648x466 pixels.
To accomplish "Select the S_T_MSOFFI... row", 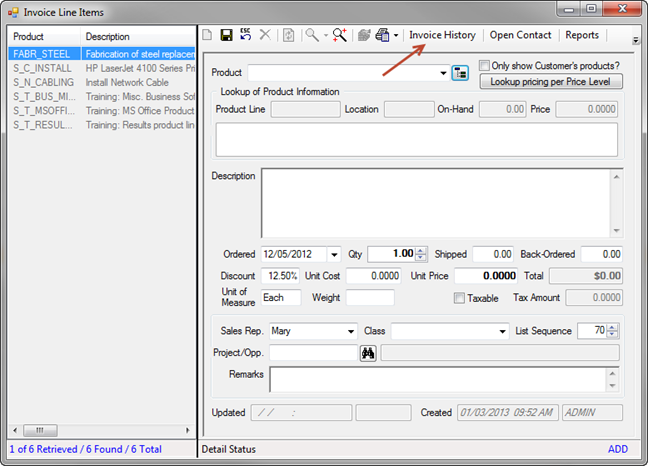I will tap(102, 111).
